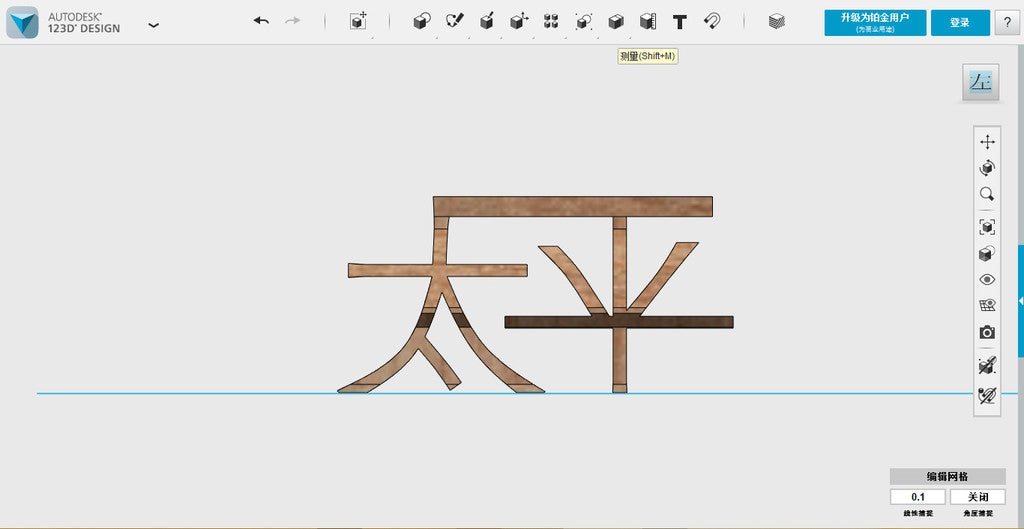Open the Primitives shapes tool
Screen dimensions: 1024x529
(422, 22)
